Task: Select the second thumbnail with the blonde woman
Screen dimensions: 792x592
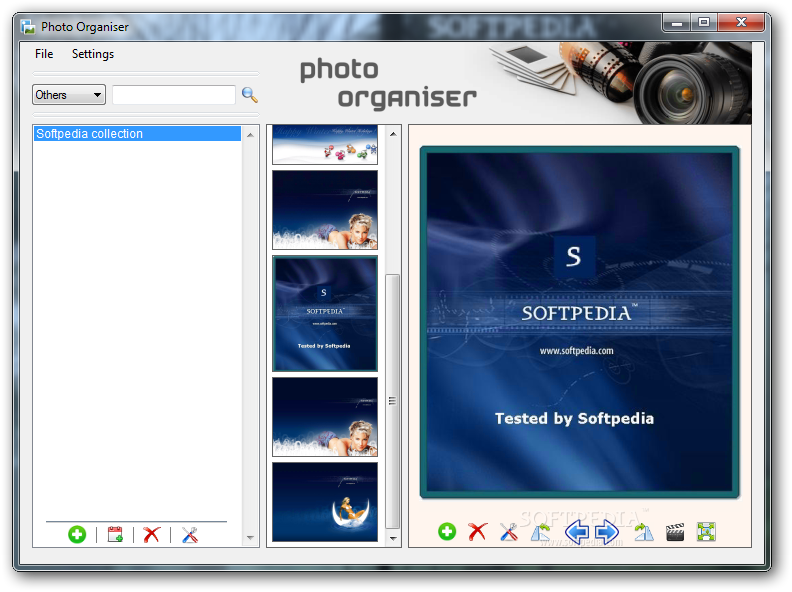Action: (325, 210)
